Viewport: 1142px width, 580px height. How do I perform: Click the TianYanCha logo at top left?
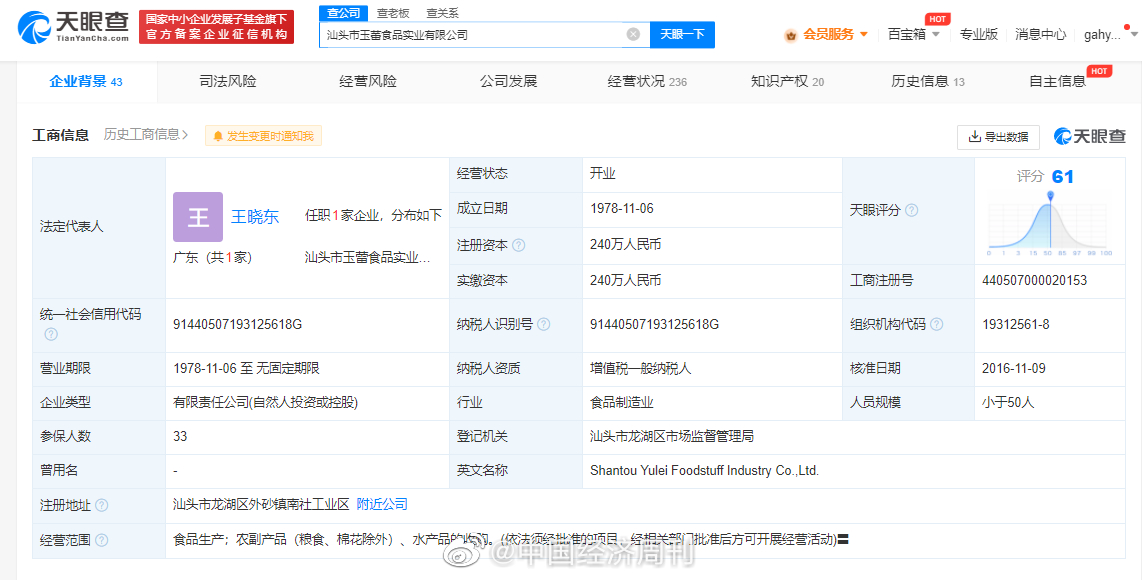point(73,27)
